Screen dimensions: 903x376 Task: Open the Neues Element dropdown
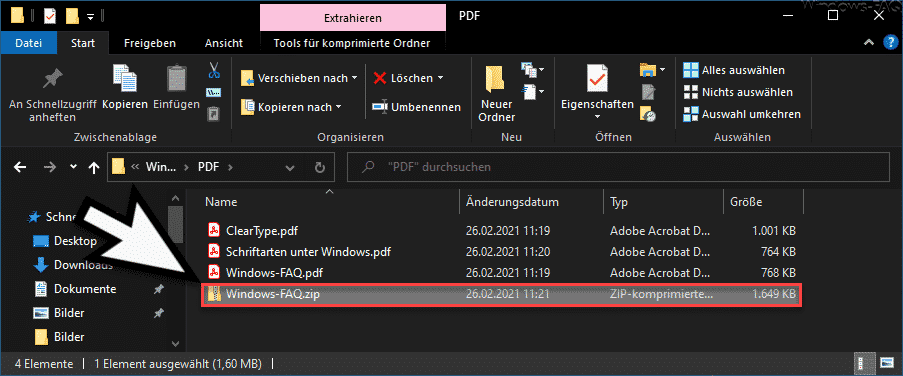533,70
